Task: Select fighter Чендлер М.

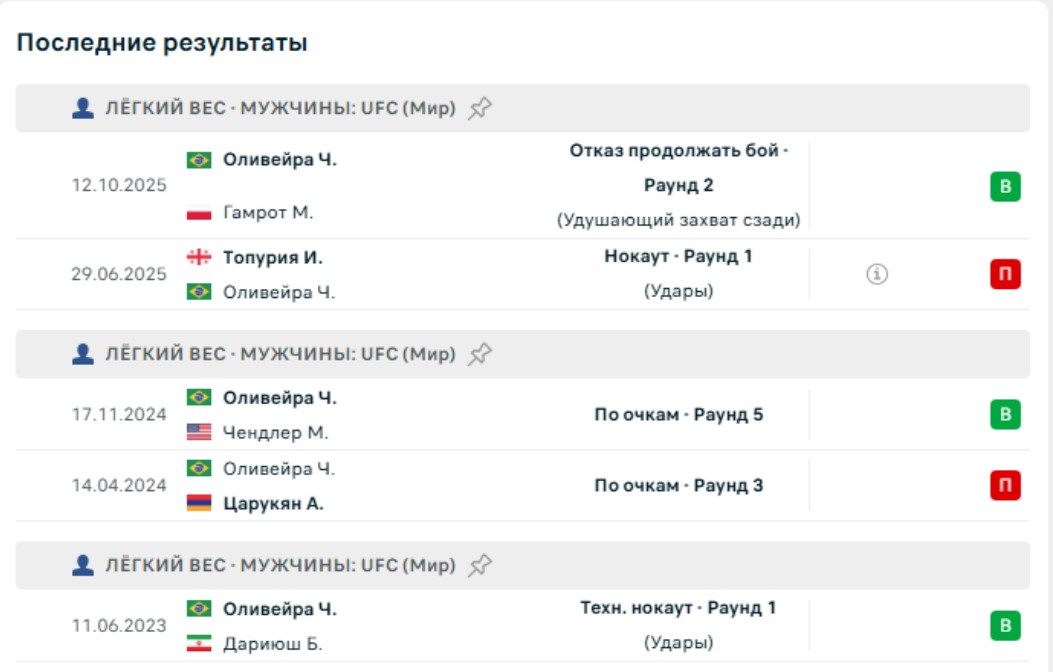Action: [x=275, y=433]
